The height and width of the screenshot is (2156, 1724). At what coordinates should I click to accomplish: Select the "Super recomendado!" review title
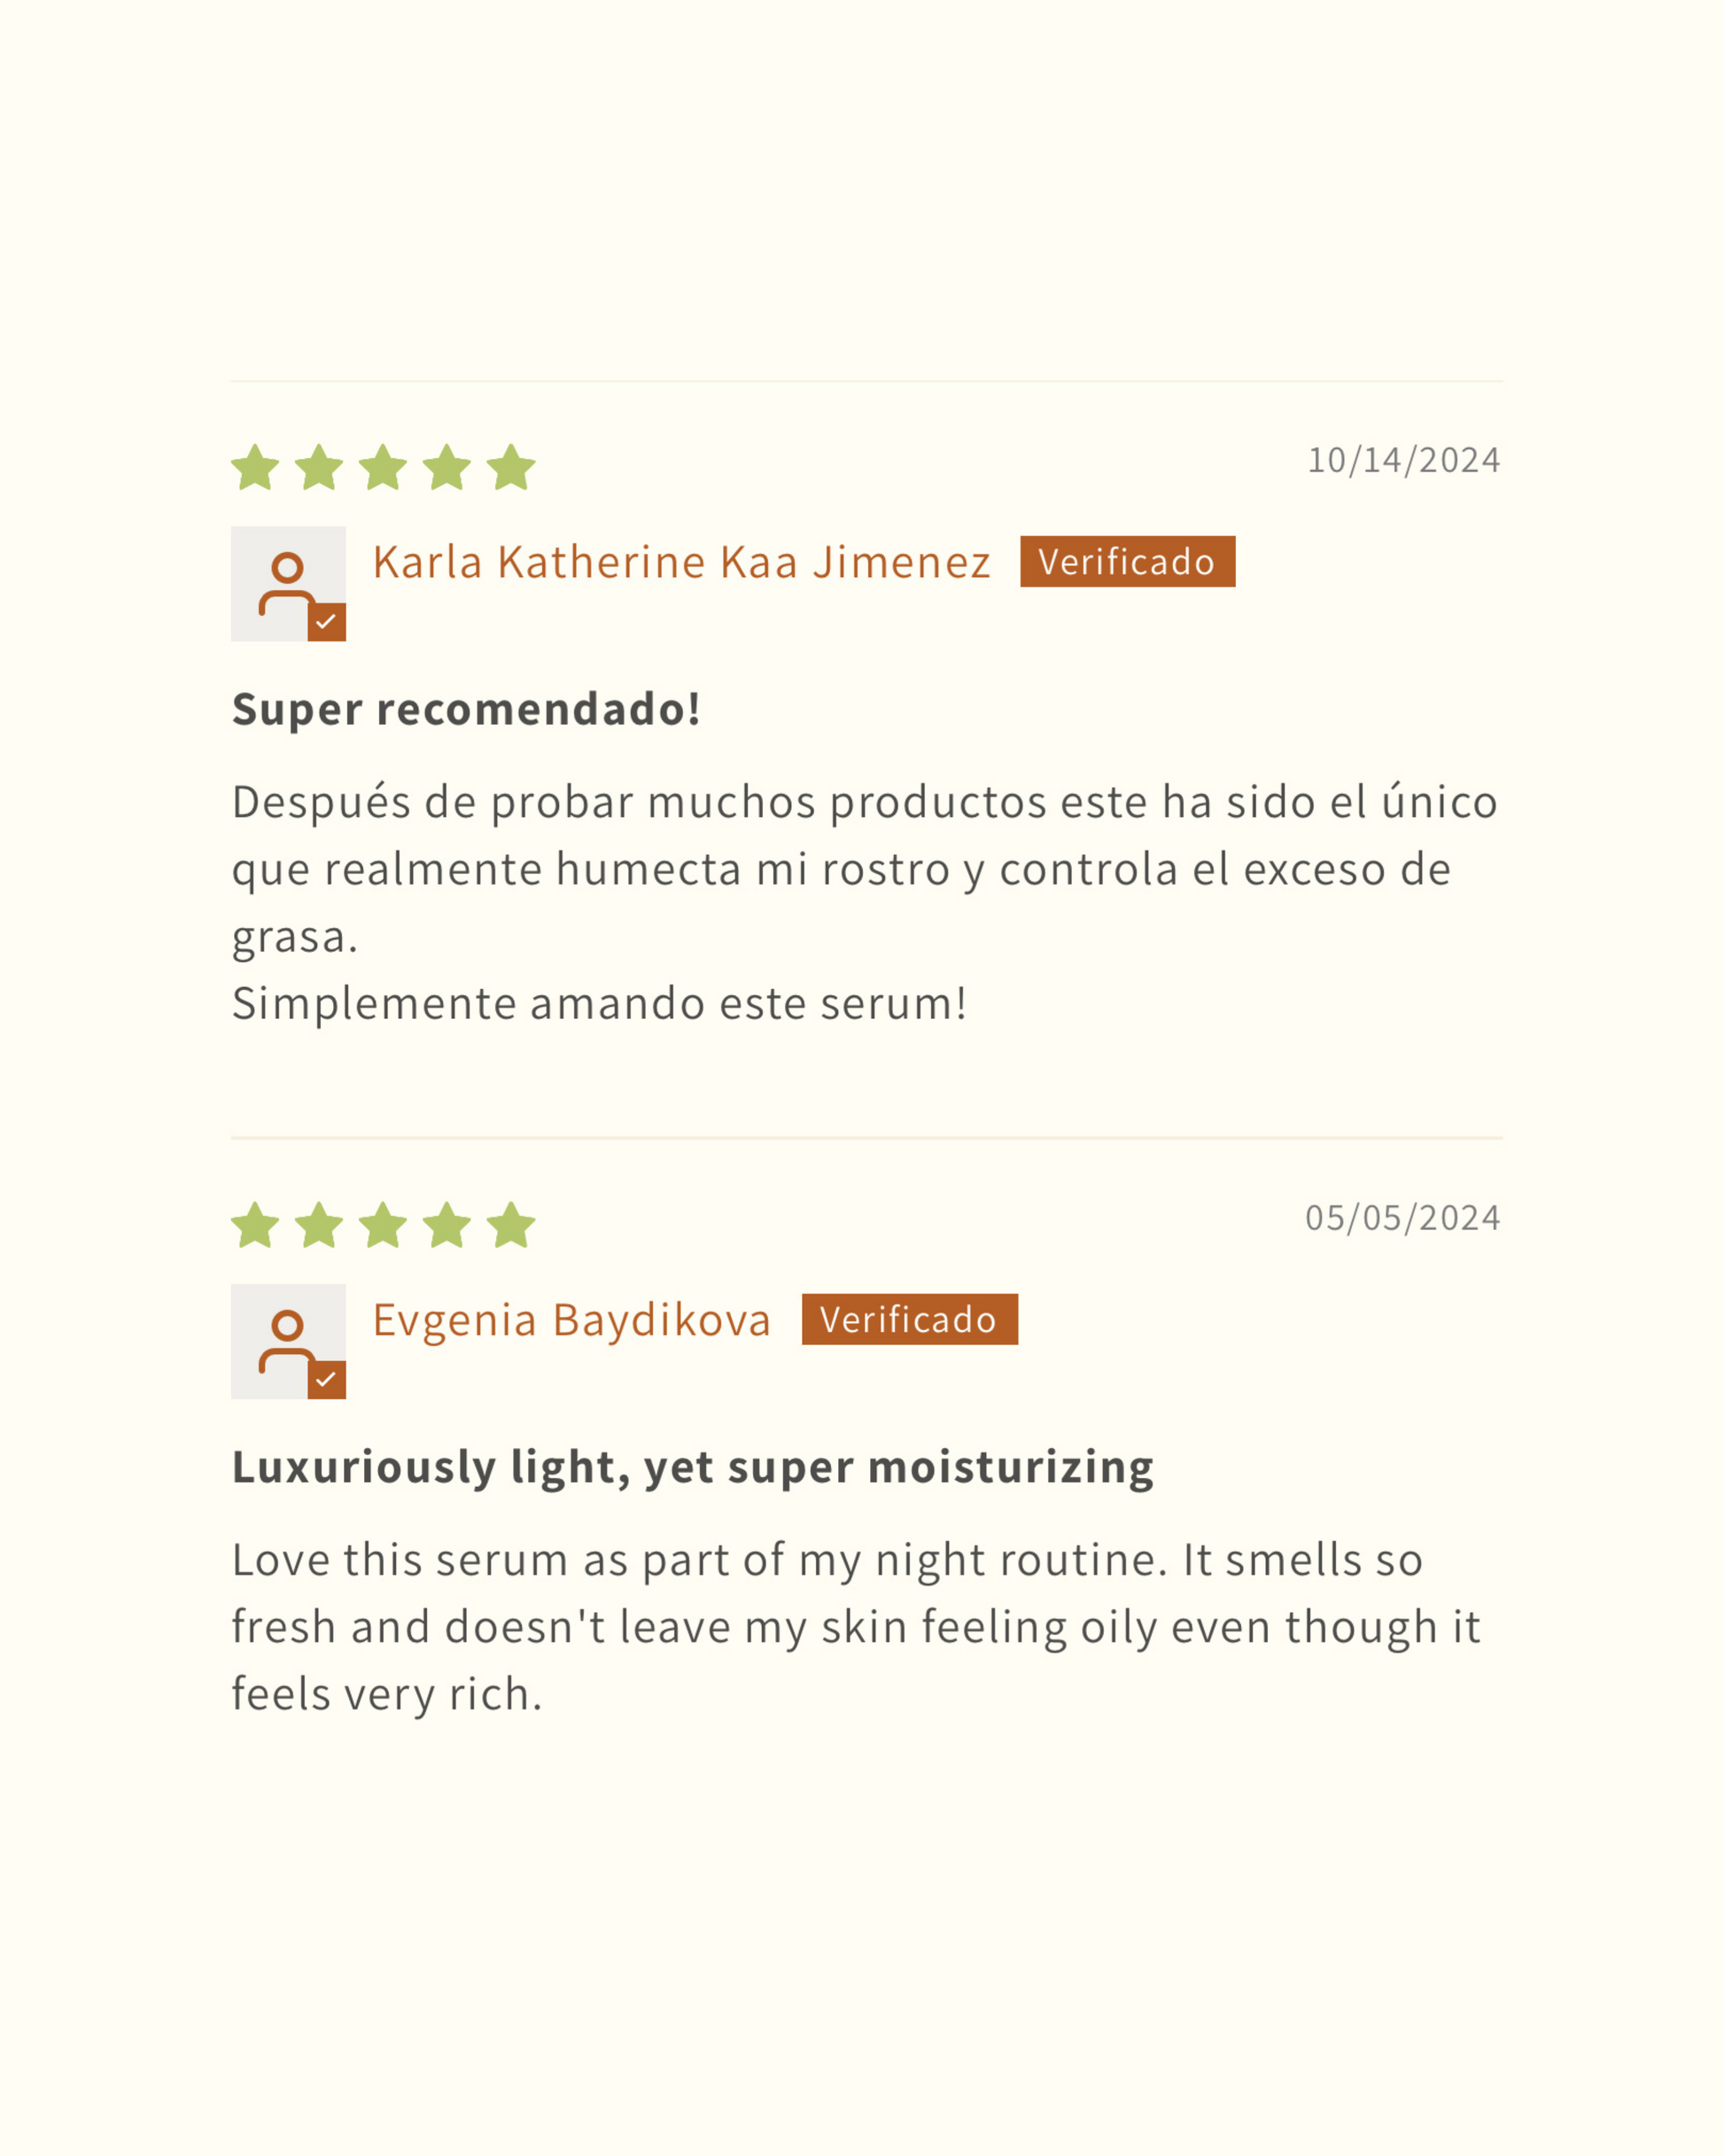coord(466,709)
